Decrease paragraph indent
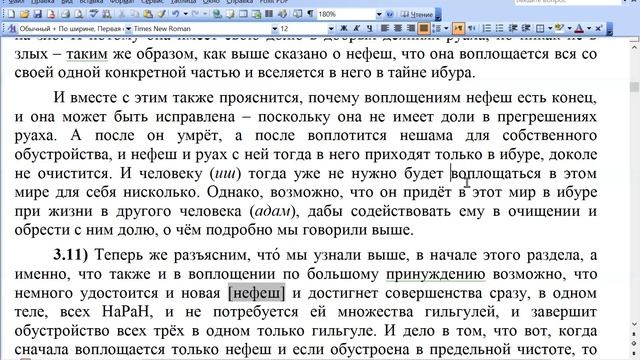Screen dimensions: 640x360 [x=513, y=28]
